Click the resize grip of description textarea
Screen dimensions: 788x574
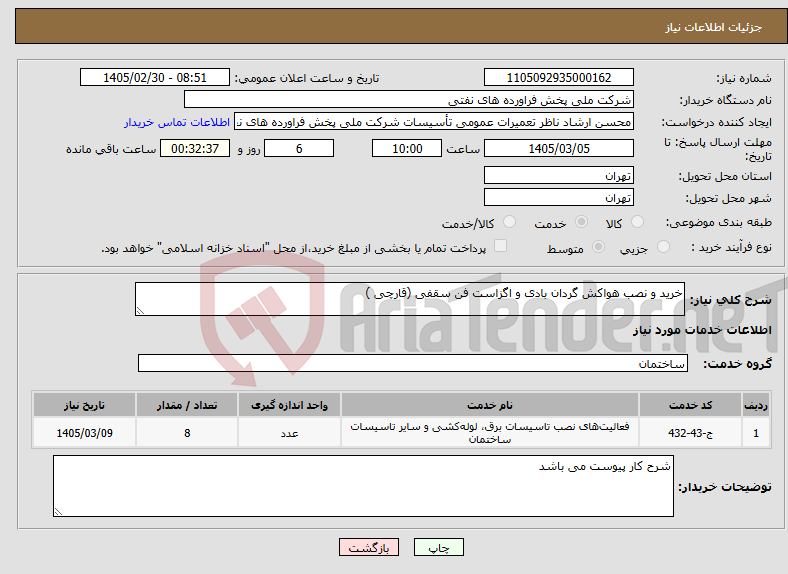pyautogui.click(x=140, y=311)
